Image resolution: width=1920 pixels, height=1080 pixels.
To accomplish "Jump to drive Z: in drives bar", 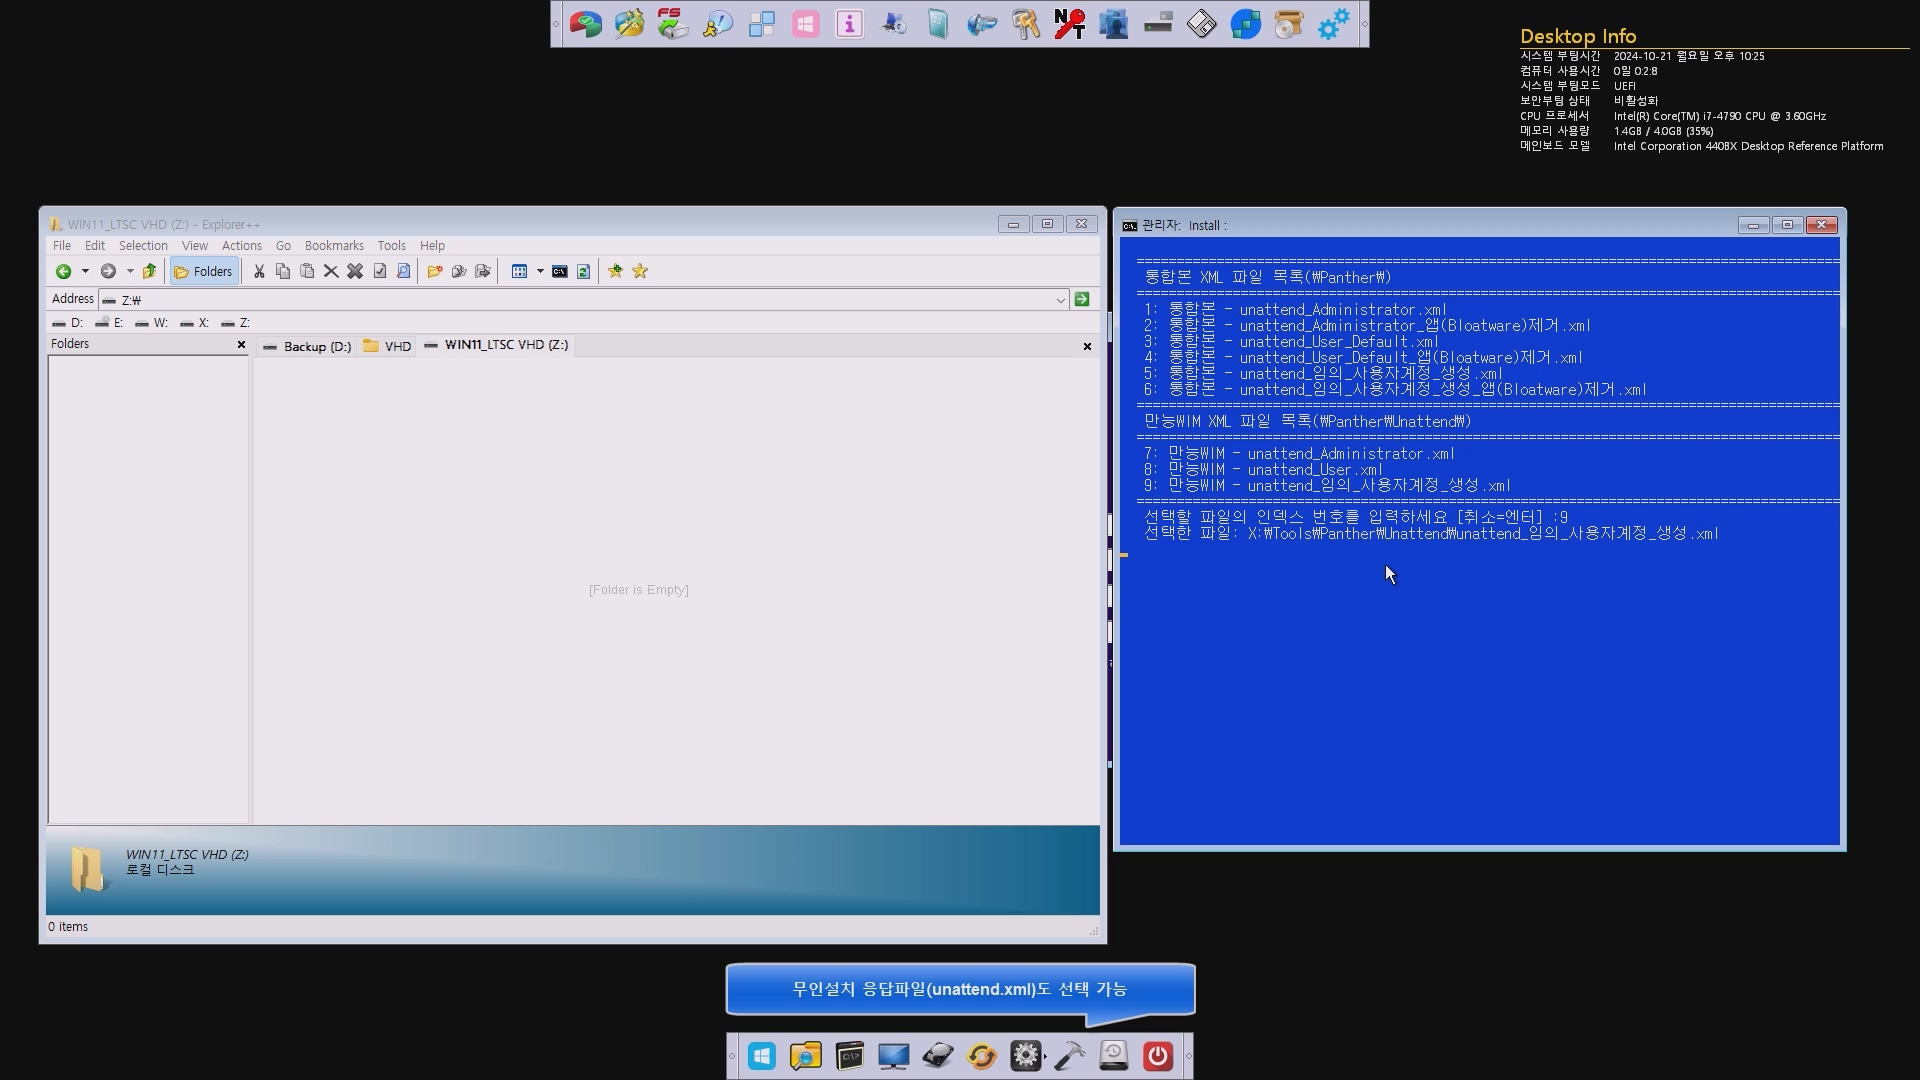I will coord(235,323).
